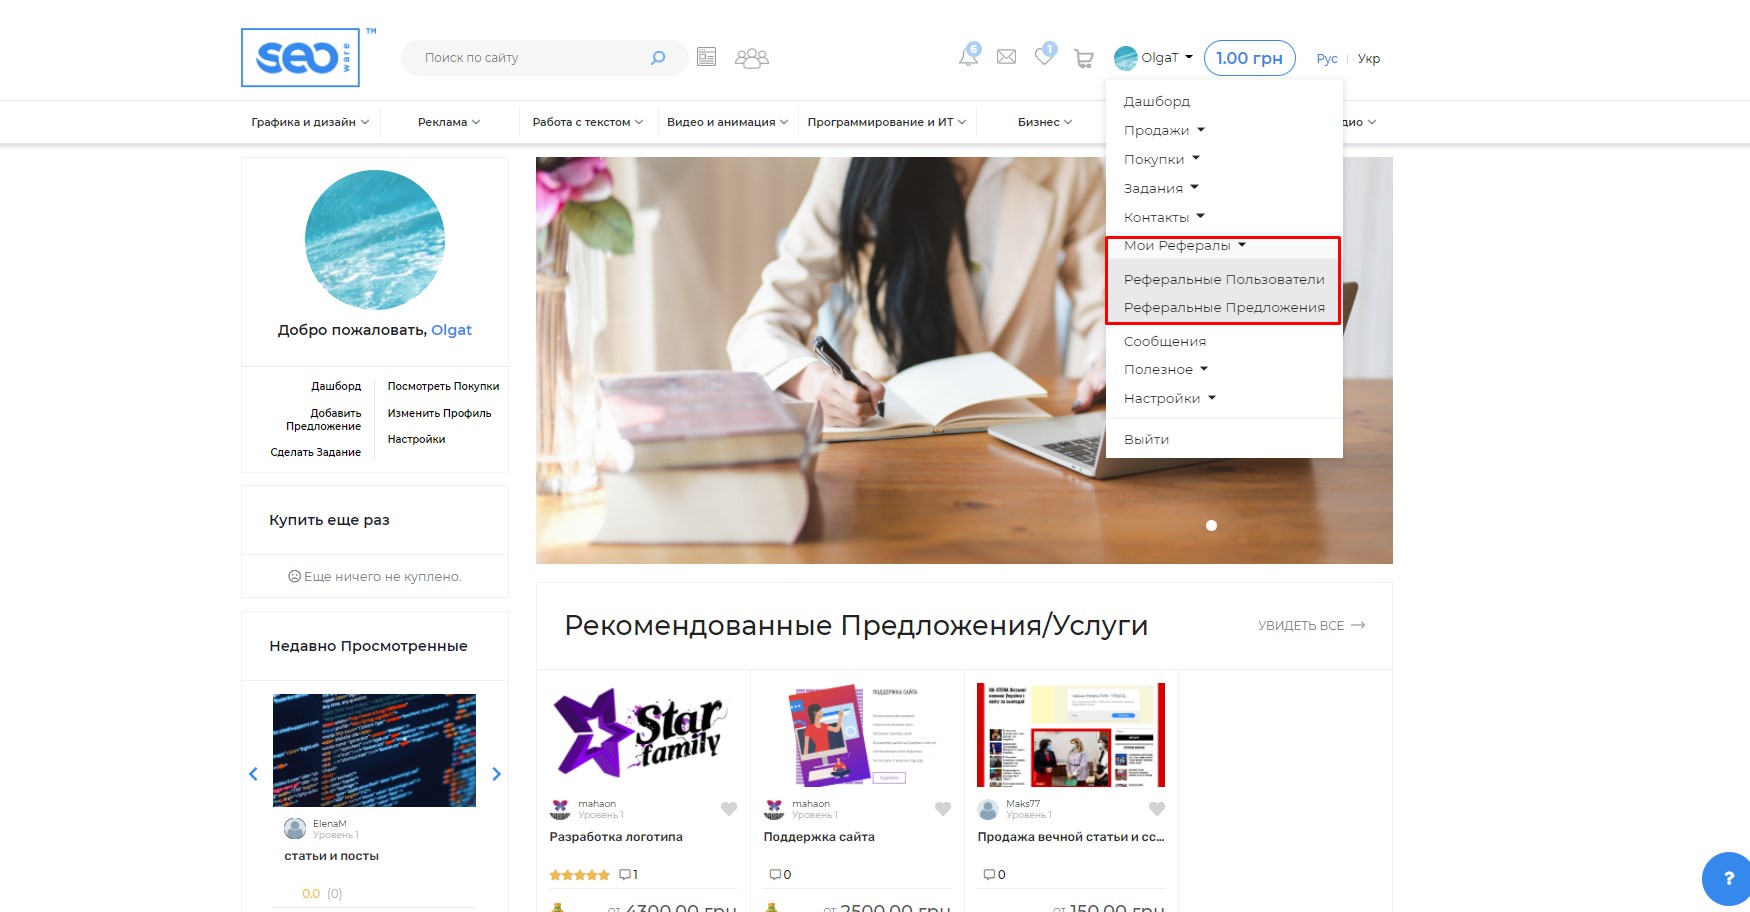Open the blue help question button
The width and height of the screenshot is (1750, 912).
coord(1728,878)
